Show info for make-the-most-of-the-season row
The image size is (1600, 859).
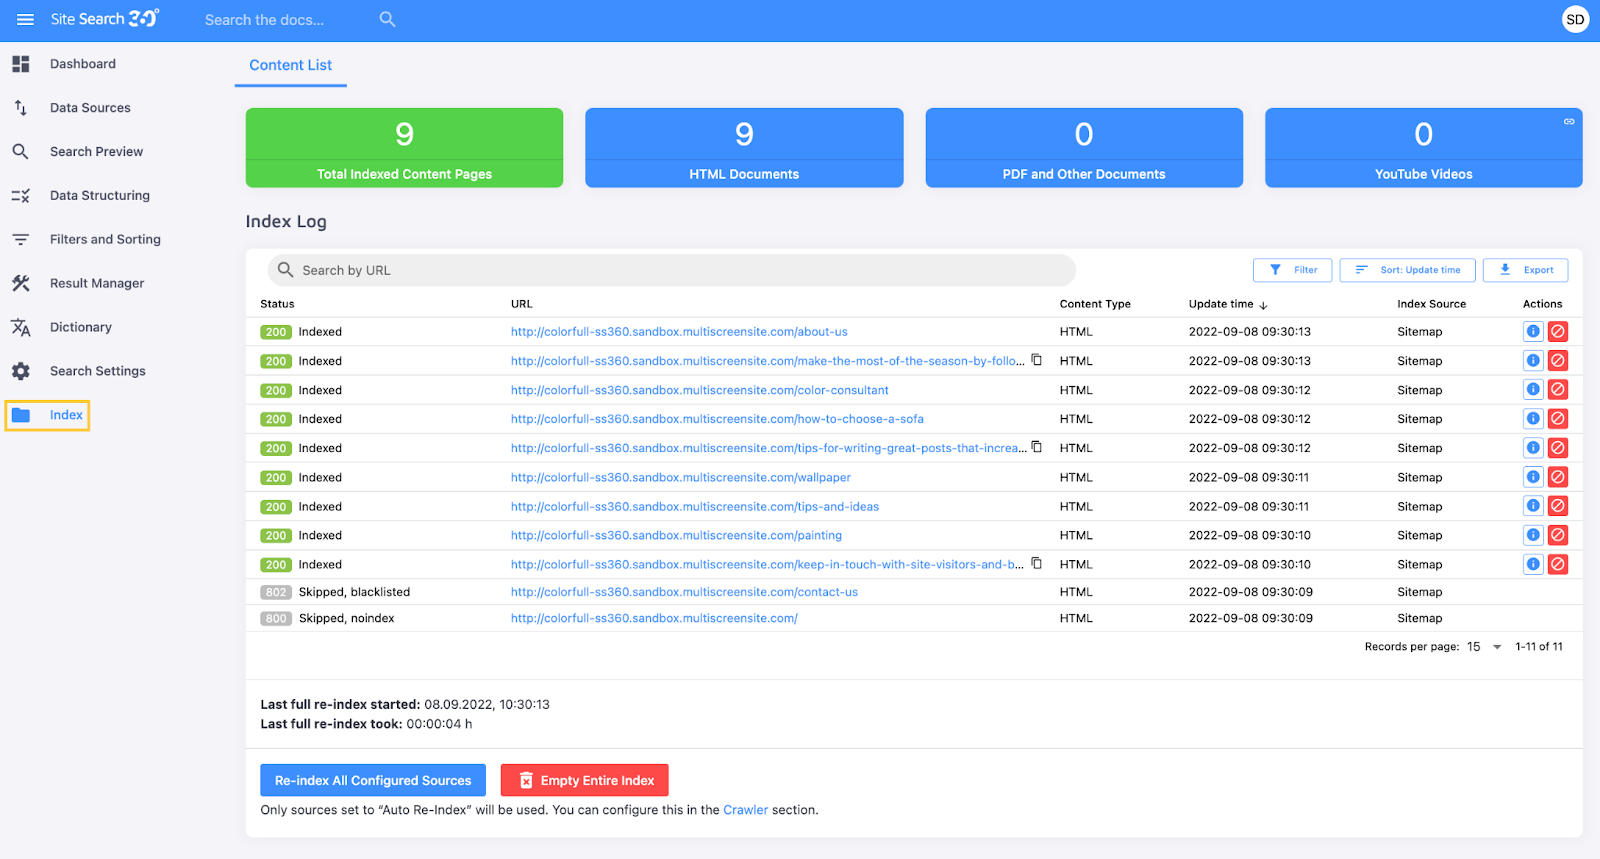[x=1533, y=360]
